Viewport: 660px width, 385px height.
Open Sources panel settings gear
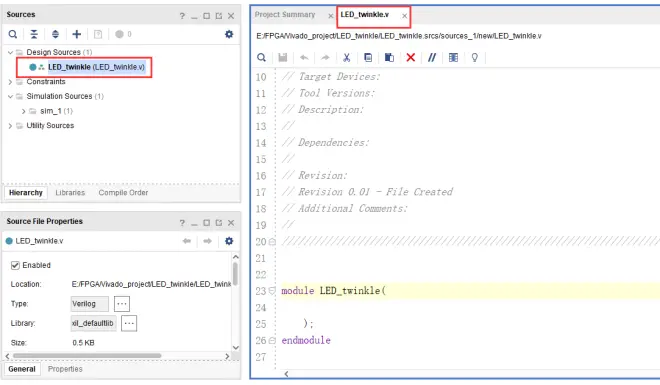pyautogui.click(x=229, y=34)
